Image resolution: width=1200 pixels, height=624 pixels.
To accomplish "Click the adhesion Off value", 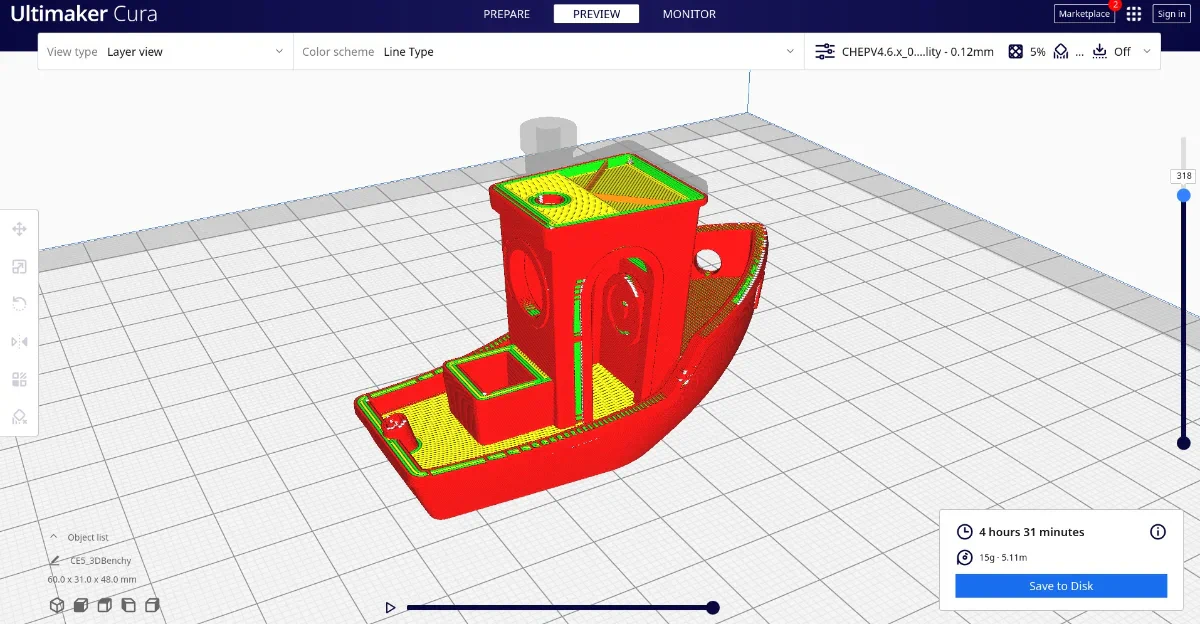I will pos(1123,52).
